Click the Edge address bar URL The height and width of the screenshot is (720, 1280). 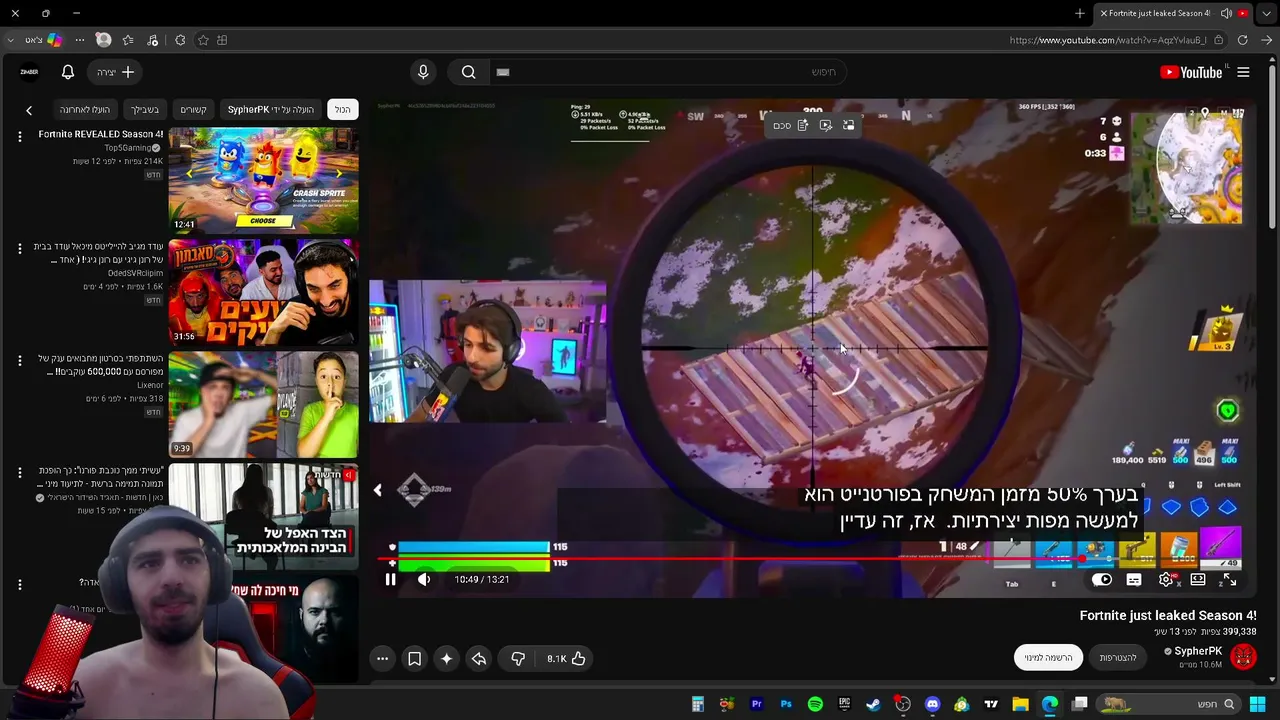(1107, 40)
